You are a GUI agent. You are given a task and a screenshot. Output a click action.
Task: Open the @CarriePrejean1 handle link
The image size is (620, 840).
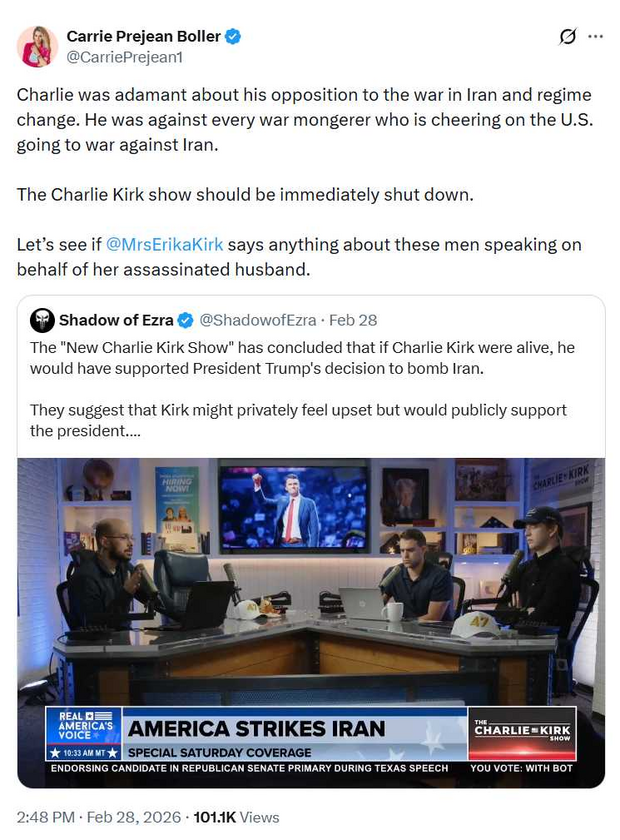point(124,57)
